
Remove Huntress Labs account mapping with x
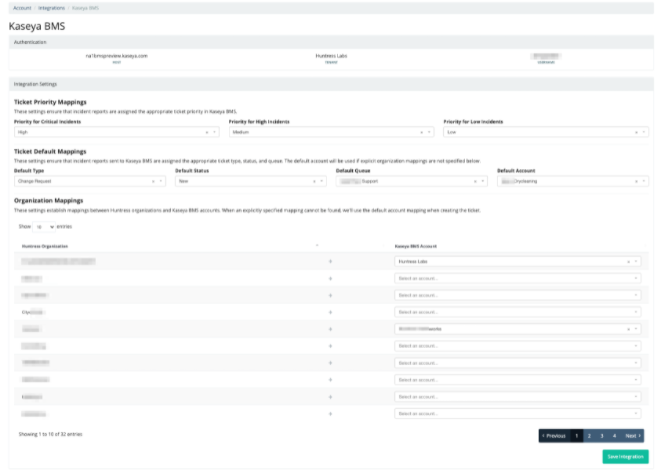pyautogui.click(x=628, y=262)
